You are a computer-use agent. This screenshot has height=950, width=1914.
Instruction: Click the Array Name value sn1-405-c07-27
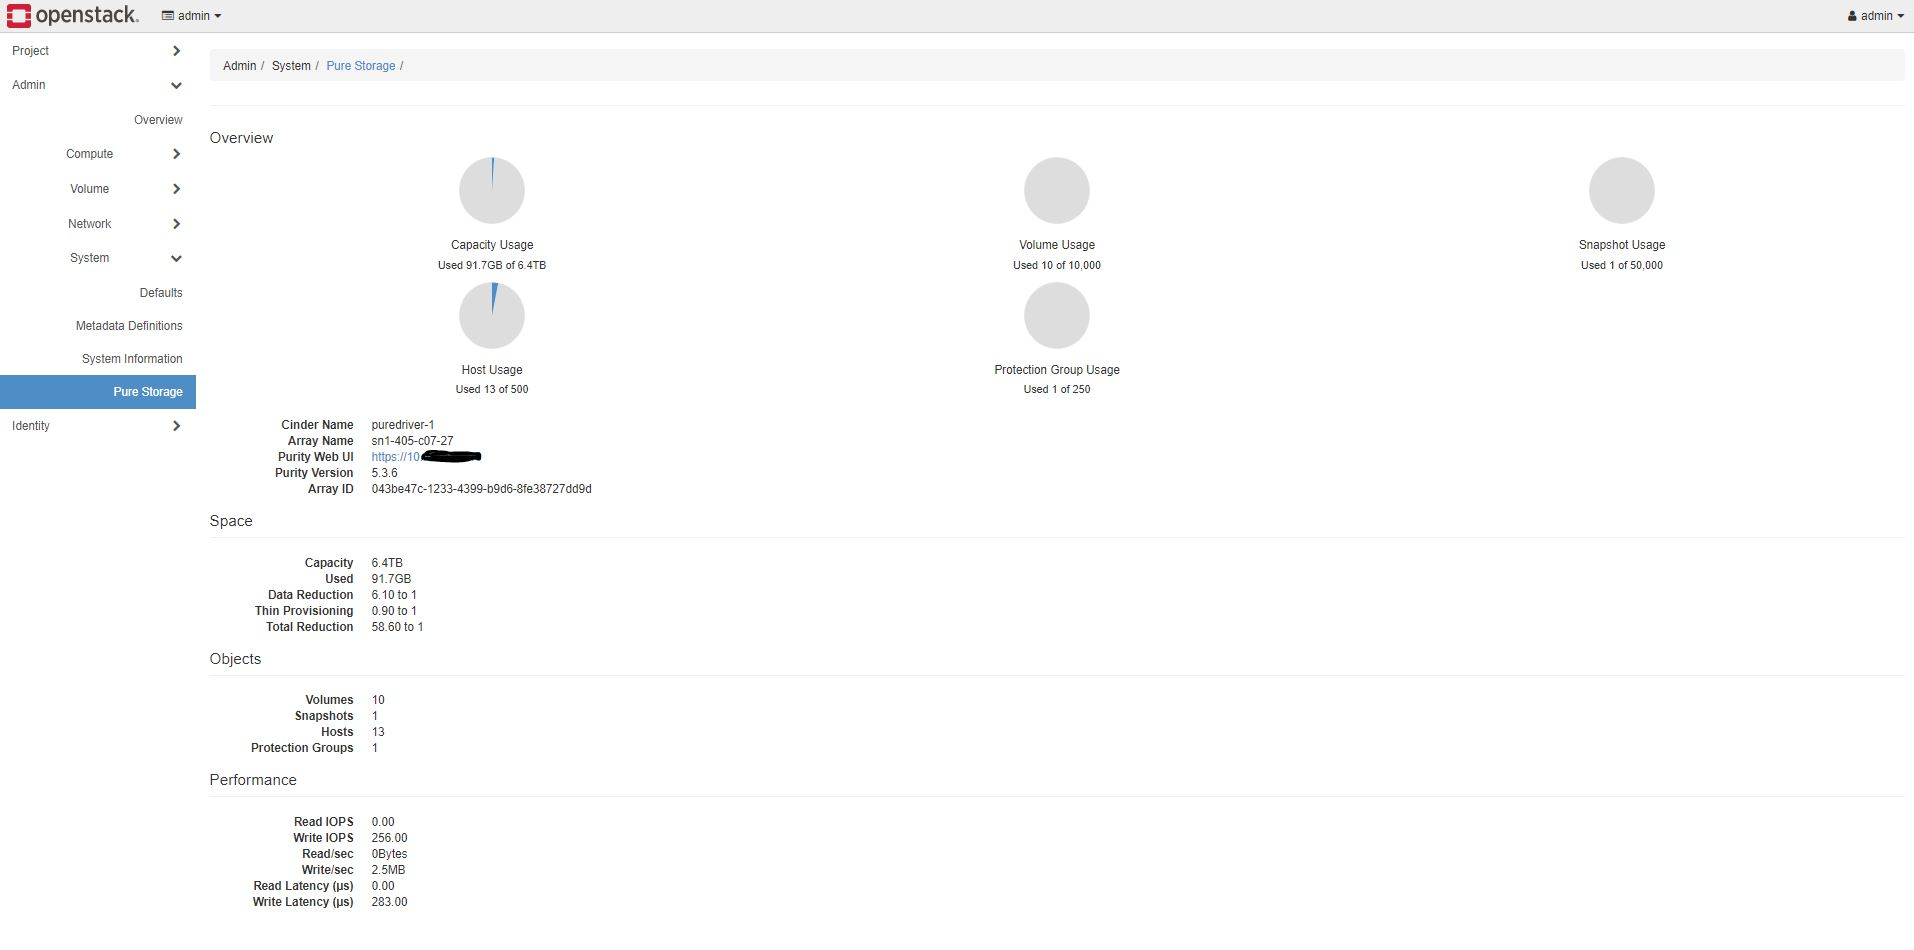[412, 441]
